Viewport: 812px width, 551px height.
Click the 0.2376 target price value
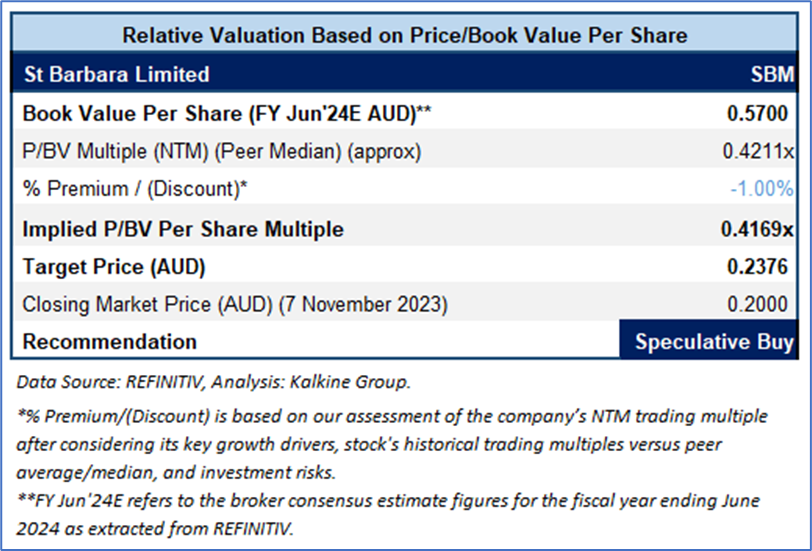tap(760, 267)
